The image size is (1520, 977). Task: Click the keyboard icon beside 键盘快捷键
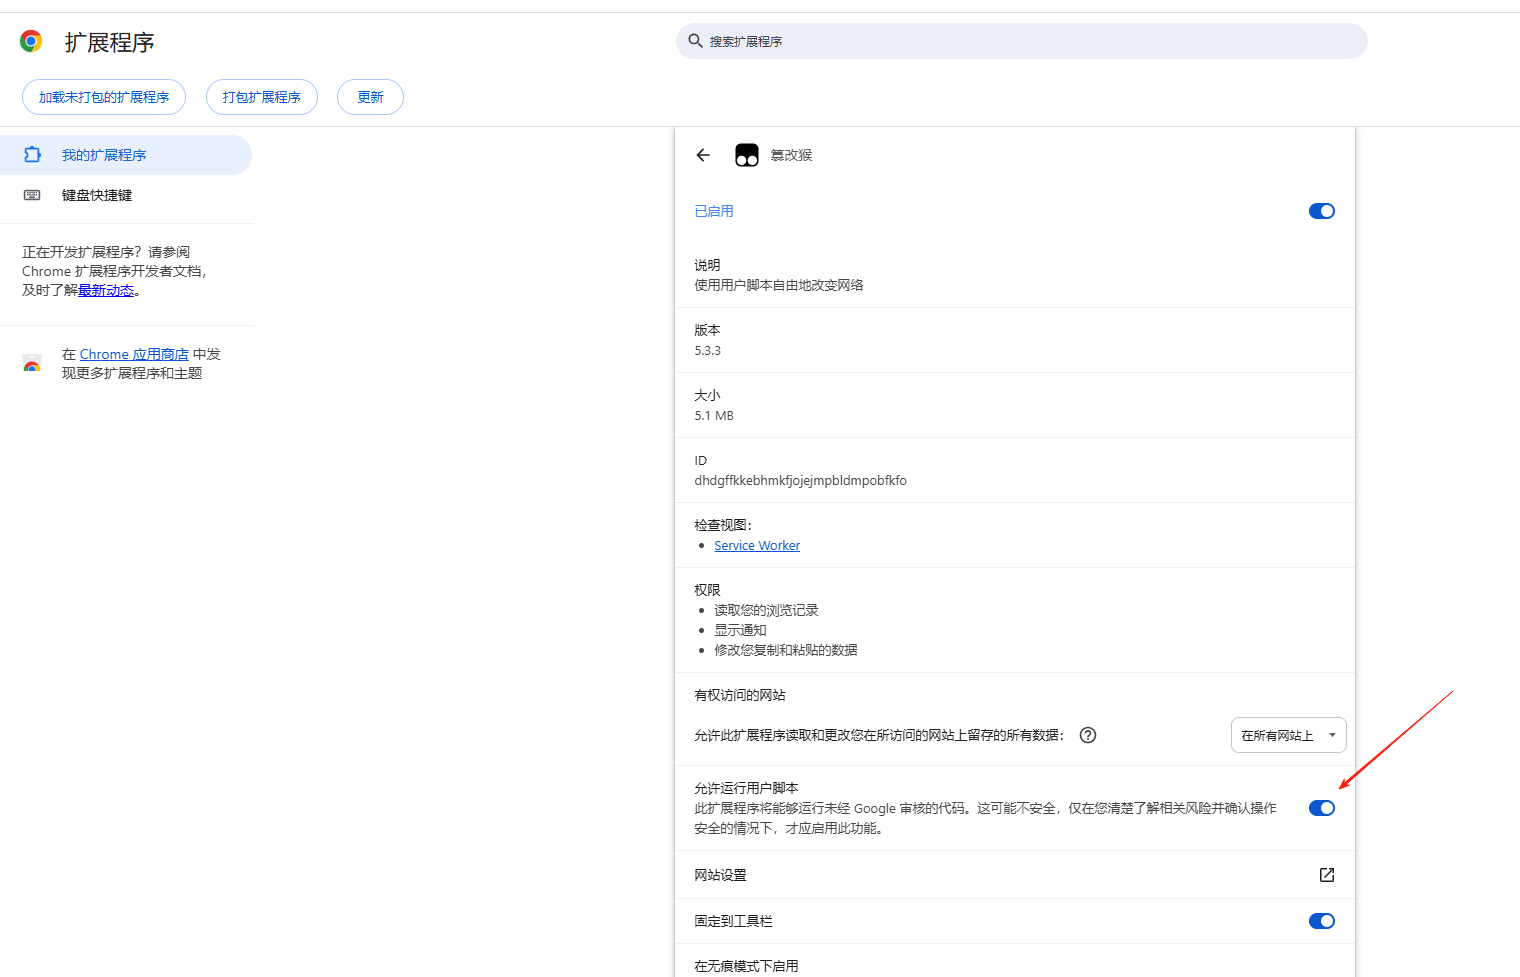point(34,195)
